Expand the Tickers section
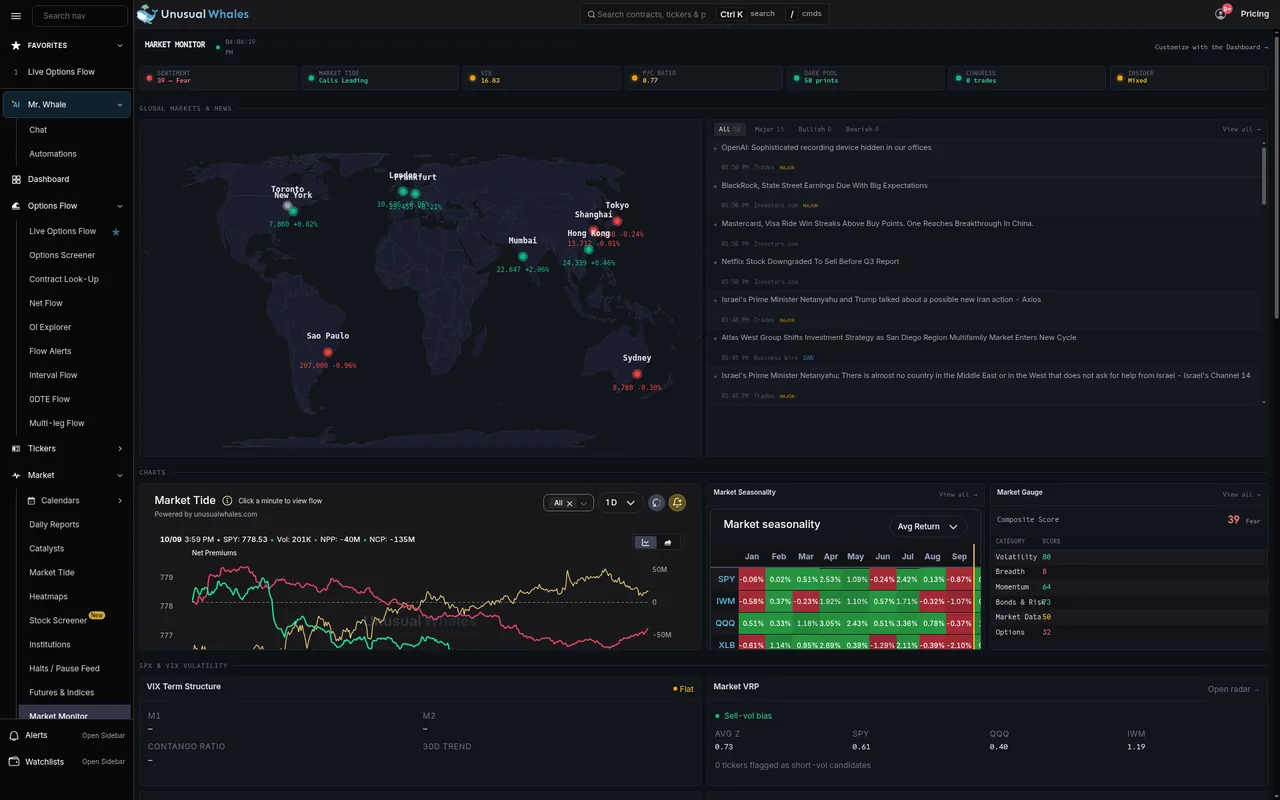Screen dimensions: 1280x800 tap(120, 448)
